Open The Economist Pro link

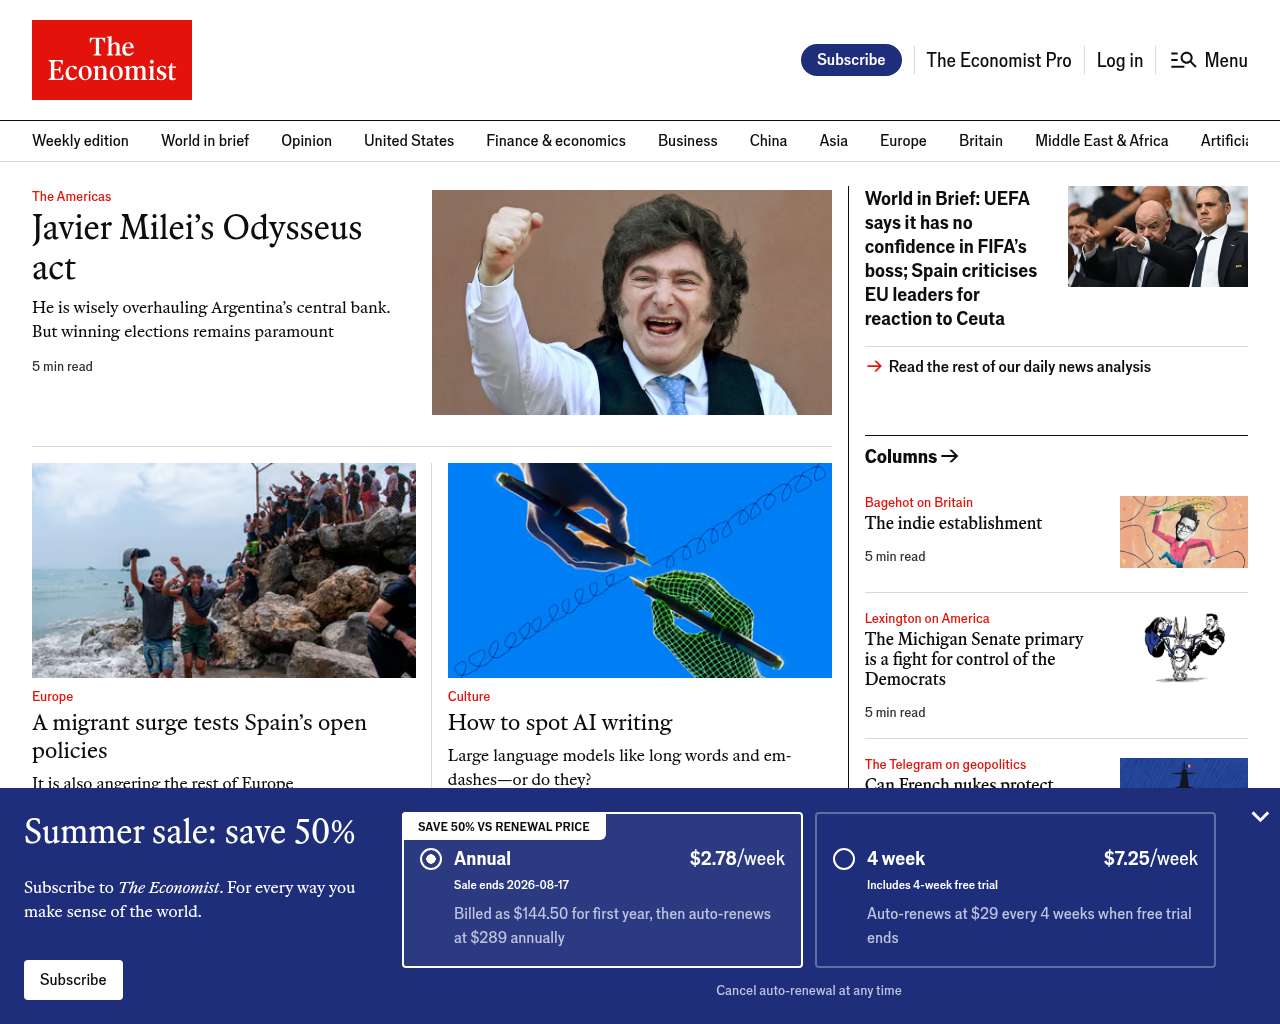click(x=998, y=60)
